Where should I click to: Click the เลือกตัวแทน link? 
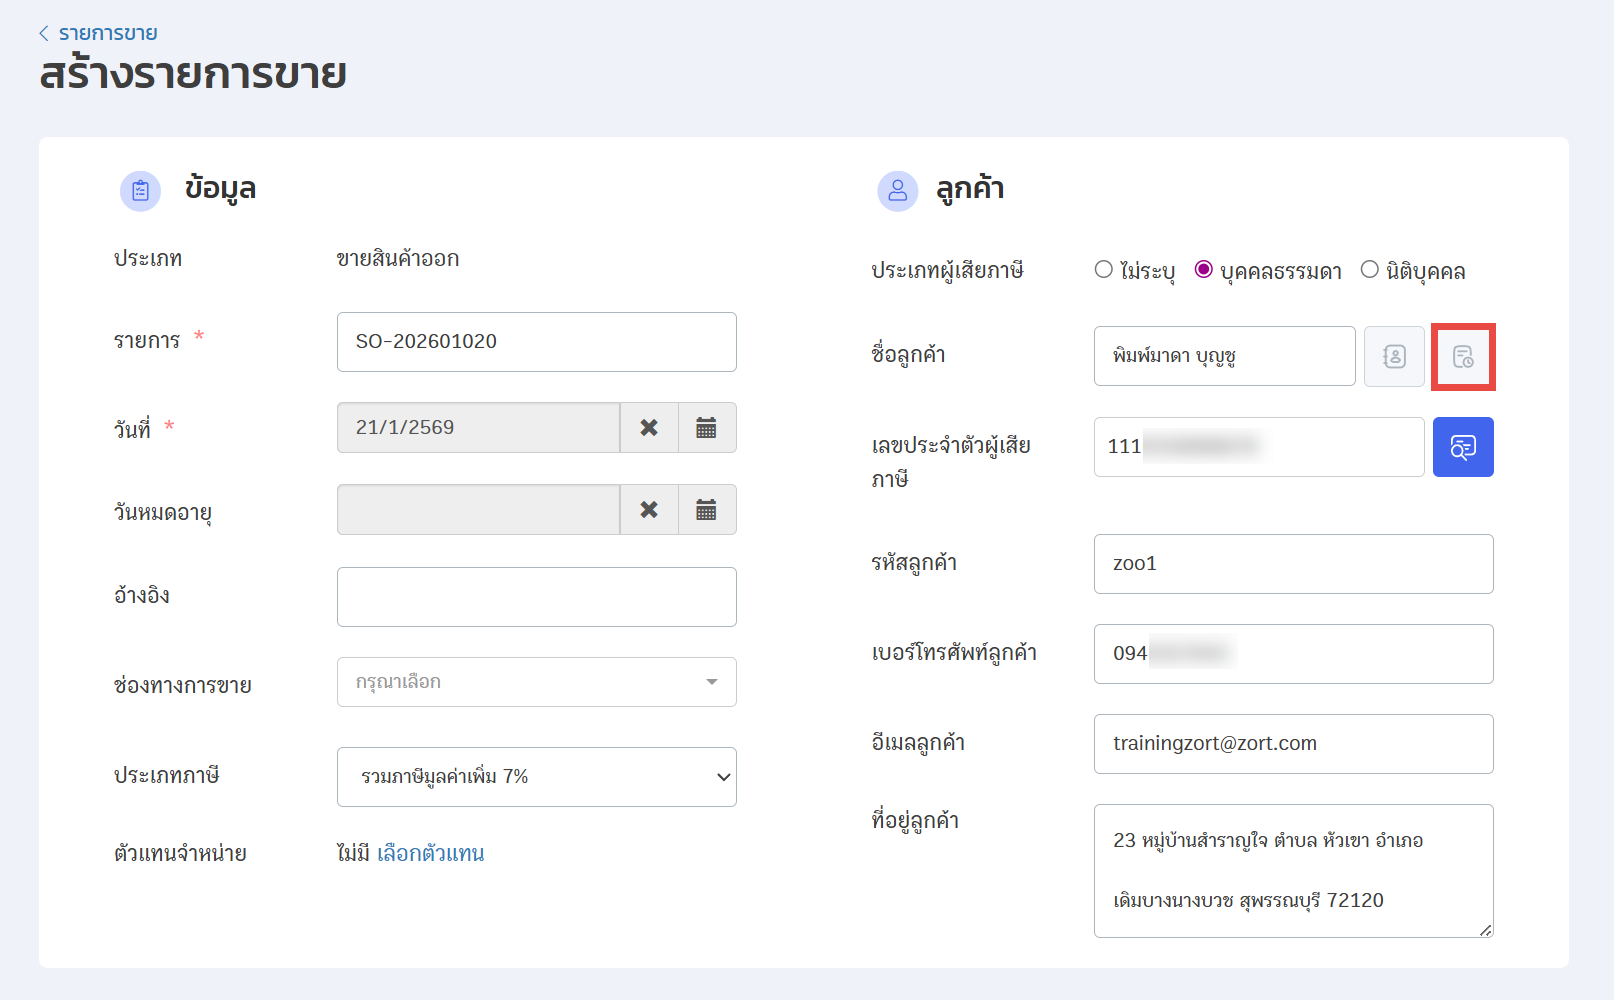click(430, 853)
